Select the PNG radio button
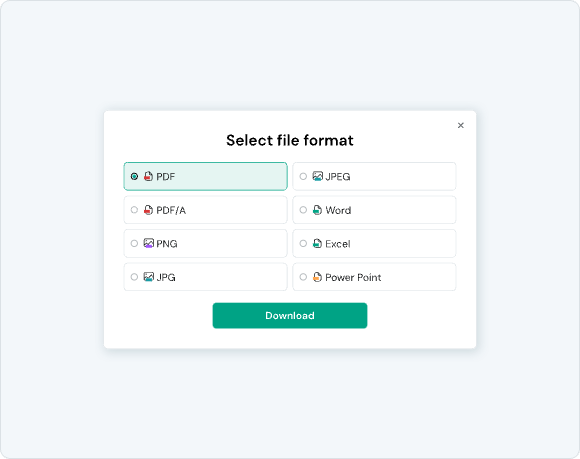 (134, 243)
